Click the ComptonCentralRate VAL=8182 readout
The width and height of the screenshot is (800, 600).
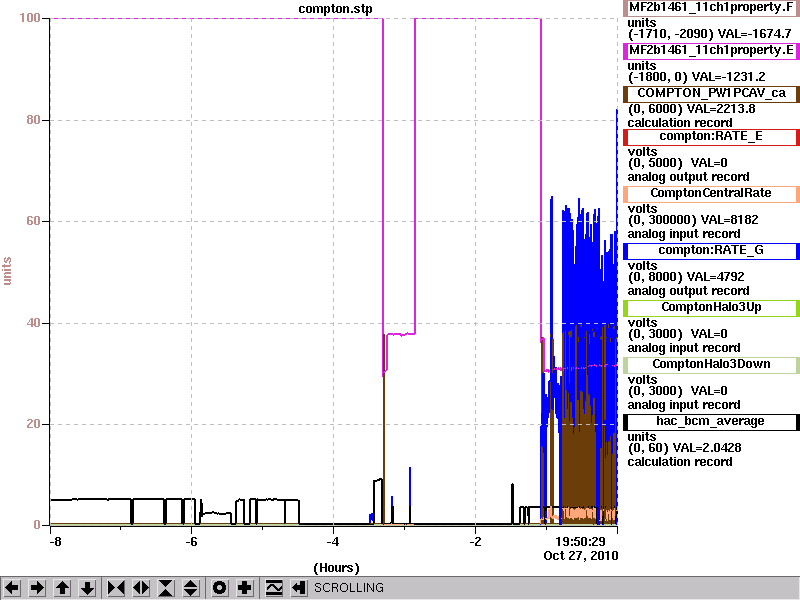(693, 220)
